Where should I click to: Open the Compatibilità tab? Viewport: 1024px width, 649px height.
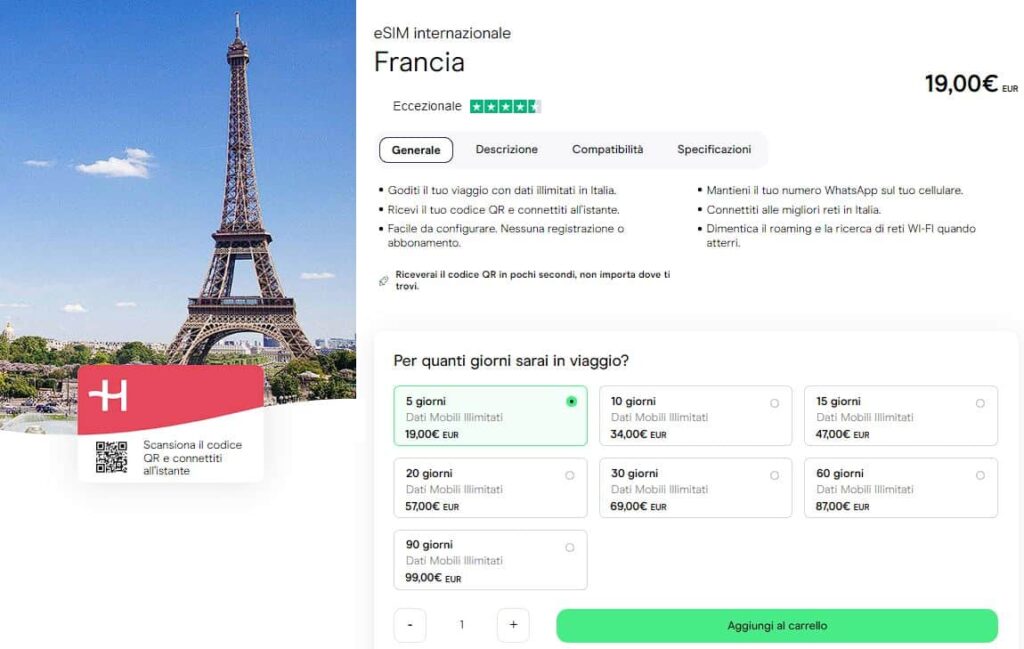pyautogui.click(x=607, y=149)
